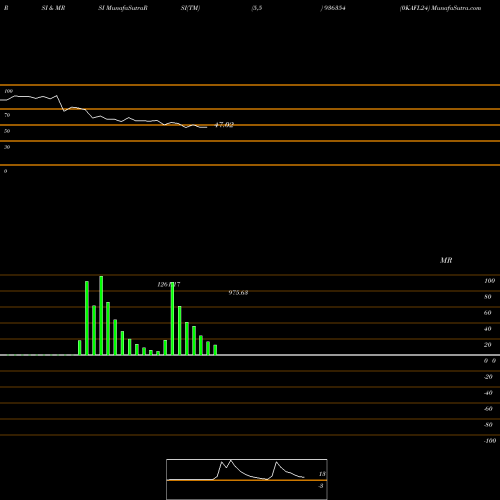
Task: Click the 80 label on MR axis
Action: (488, 297)
